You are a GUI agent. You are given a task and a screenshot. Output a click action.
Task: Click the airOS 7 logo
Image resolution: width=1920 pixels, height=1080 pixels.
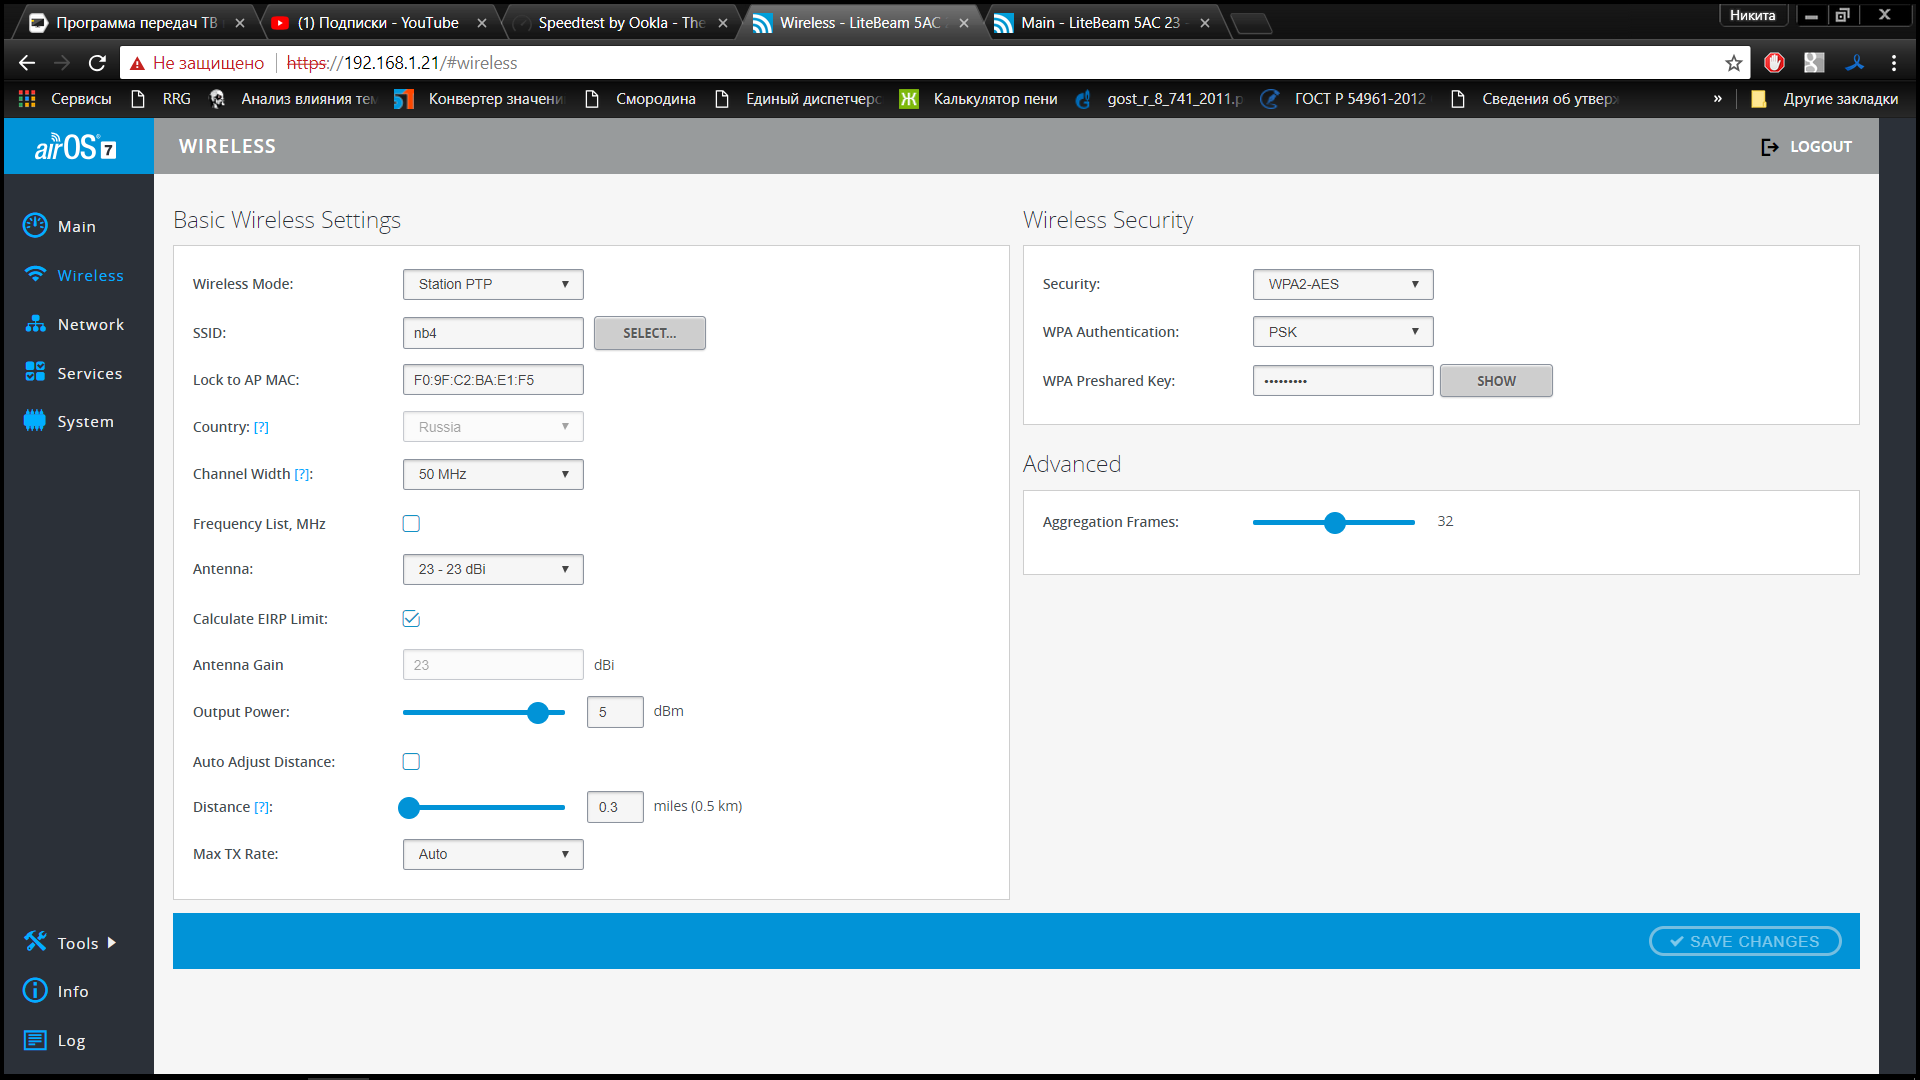coord(76,147)
